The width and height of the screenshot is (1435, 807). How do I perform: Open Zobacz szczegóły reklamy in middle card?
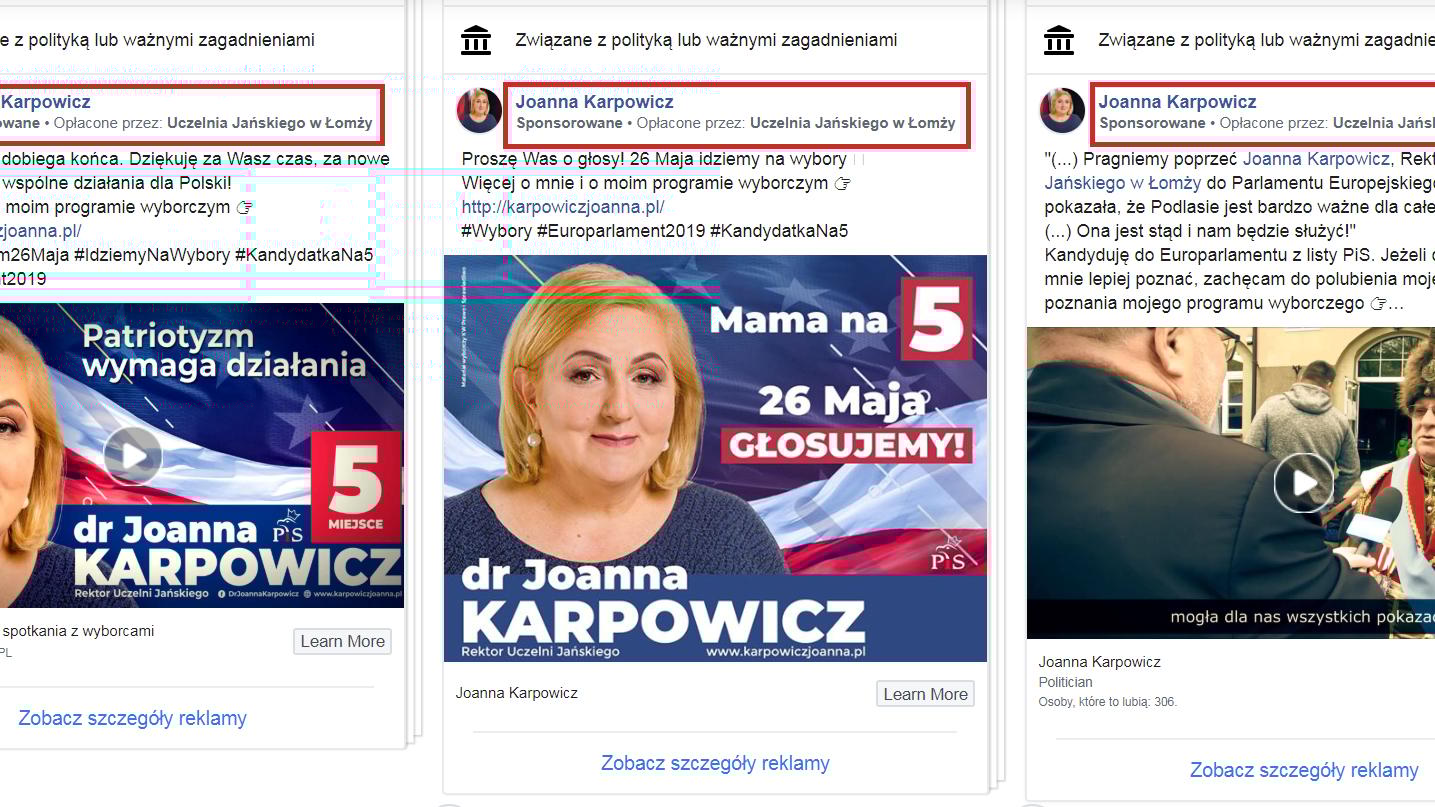pyautogui.click(x=715, y=763)
